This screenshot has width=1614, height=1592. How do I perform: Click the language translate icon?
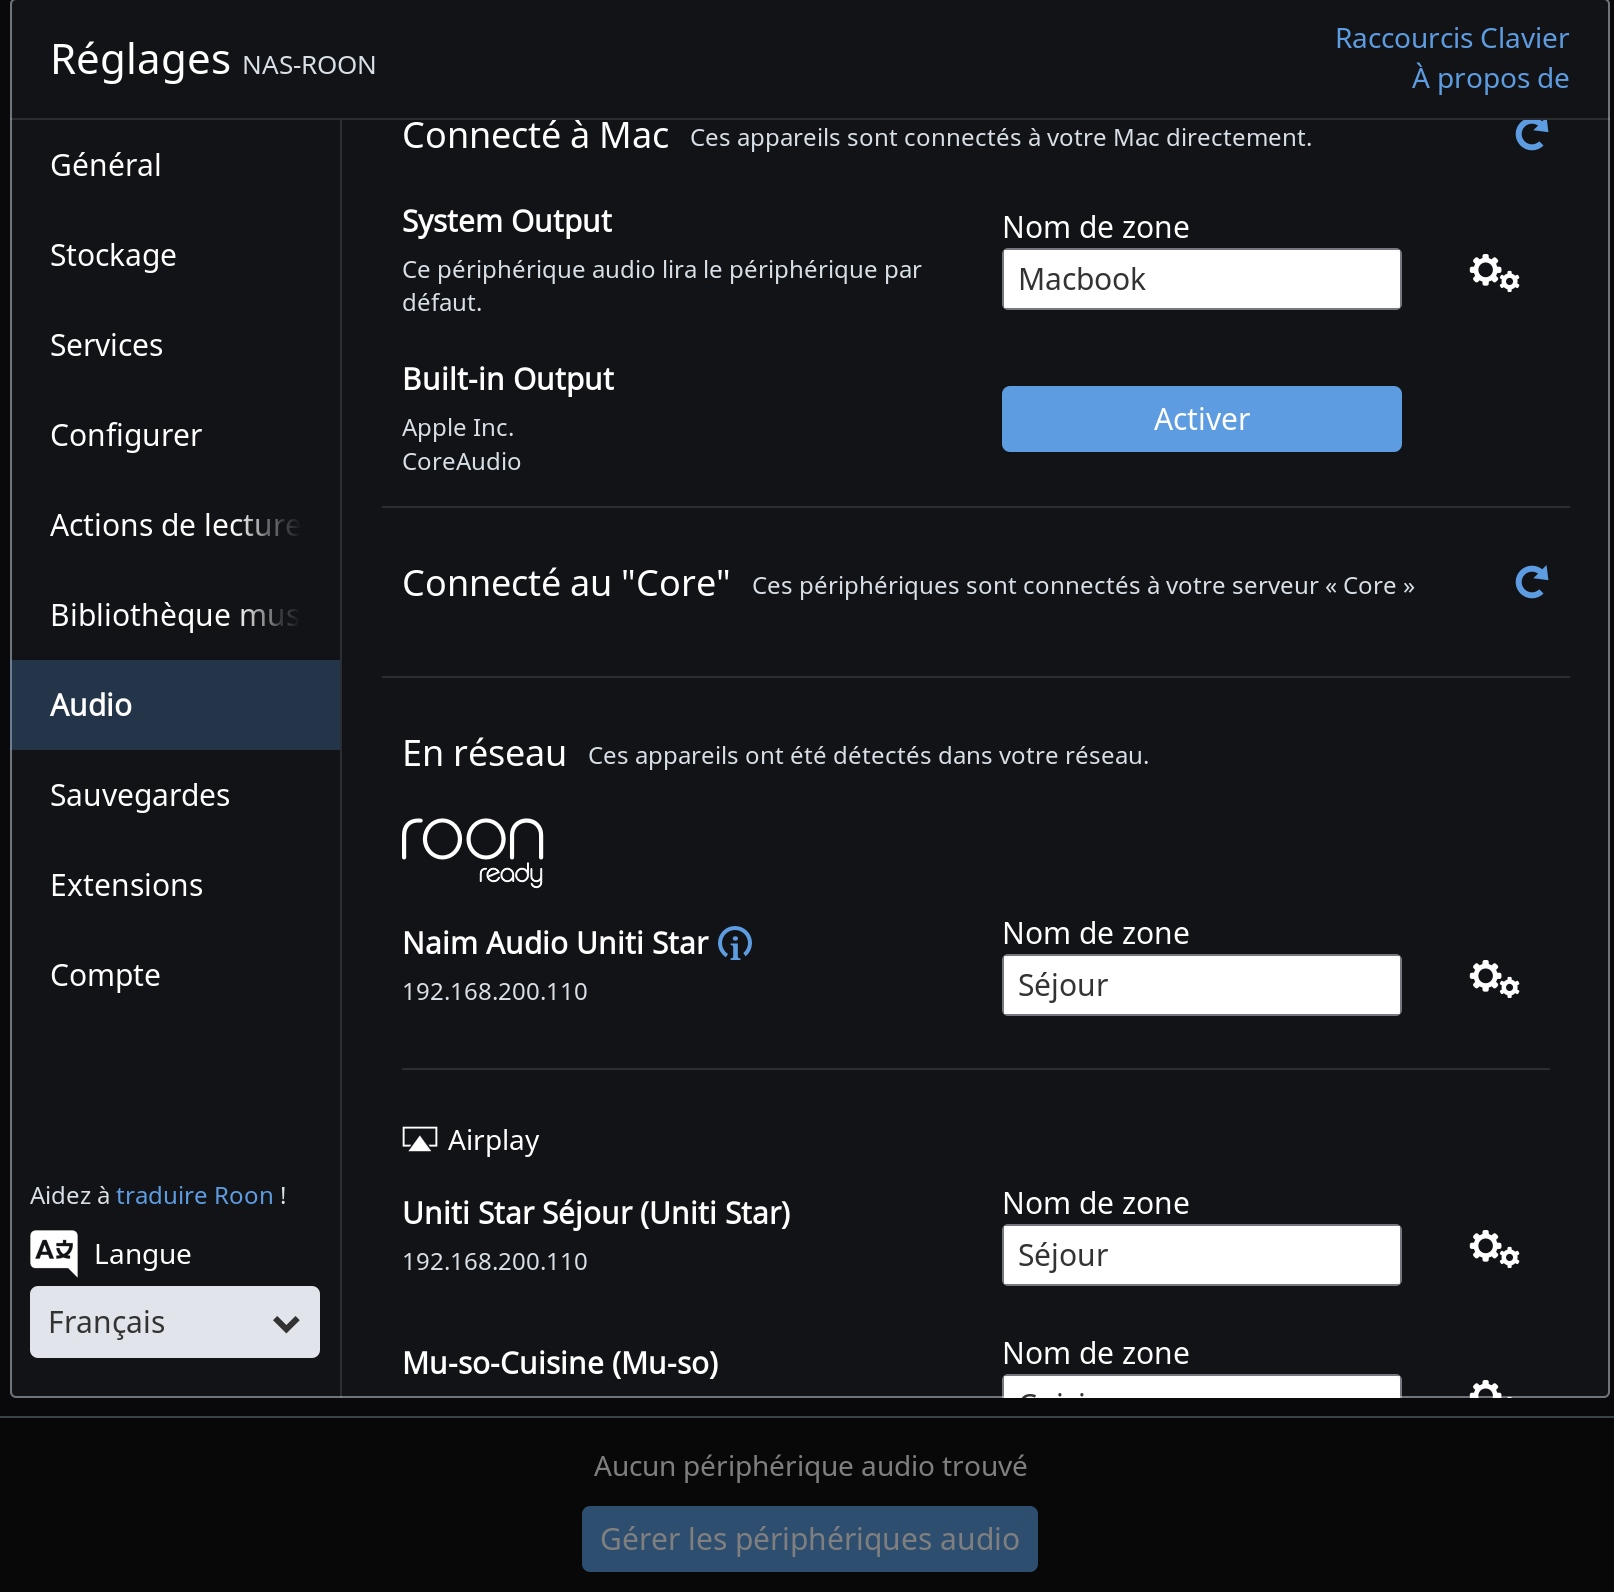pos(54,1253)
